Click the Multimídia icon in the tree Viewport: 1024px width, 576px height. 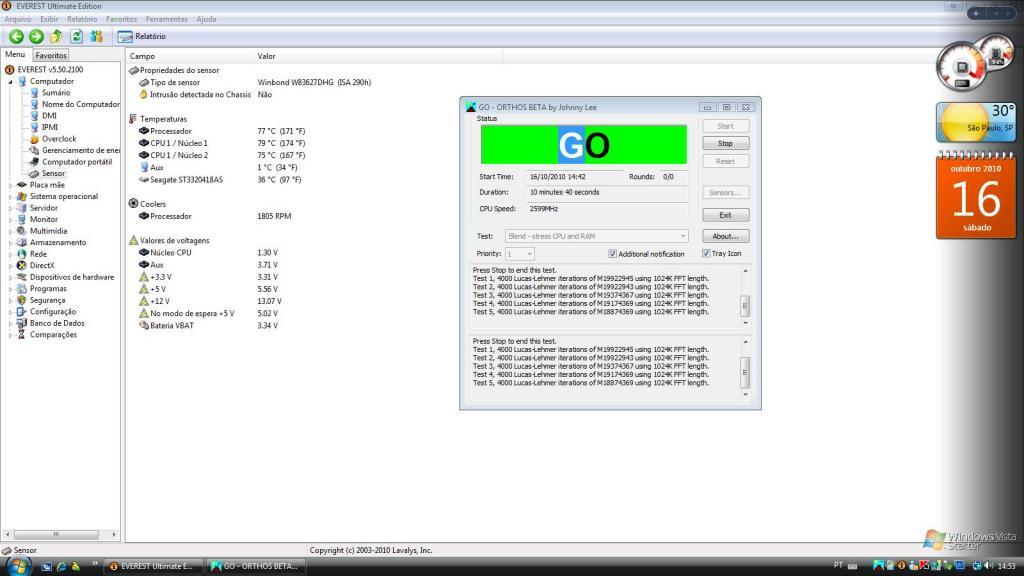pos(22,231)
